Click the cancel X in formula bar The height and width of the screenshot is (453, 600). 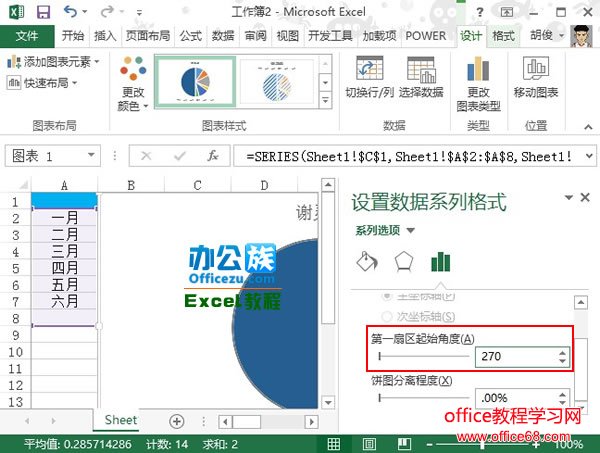tap(146, 156)
